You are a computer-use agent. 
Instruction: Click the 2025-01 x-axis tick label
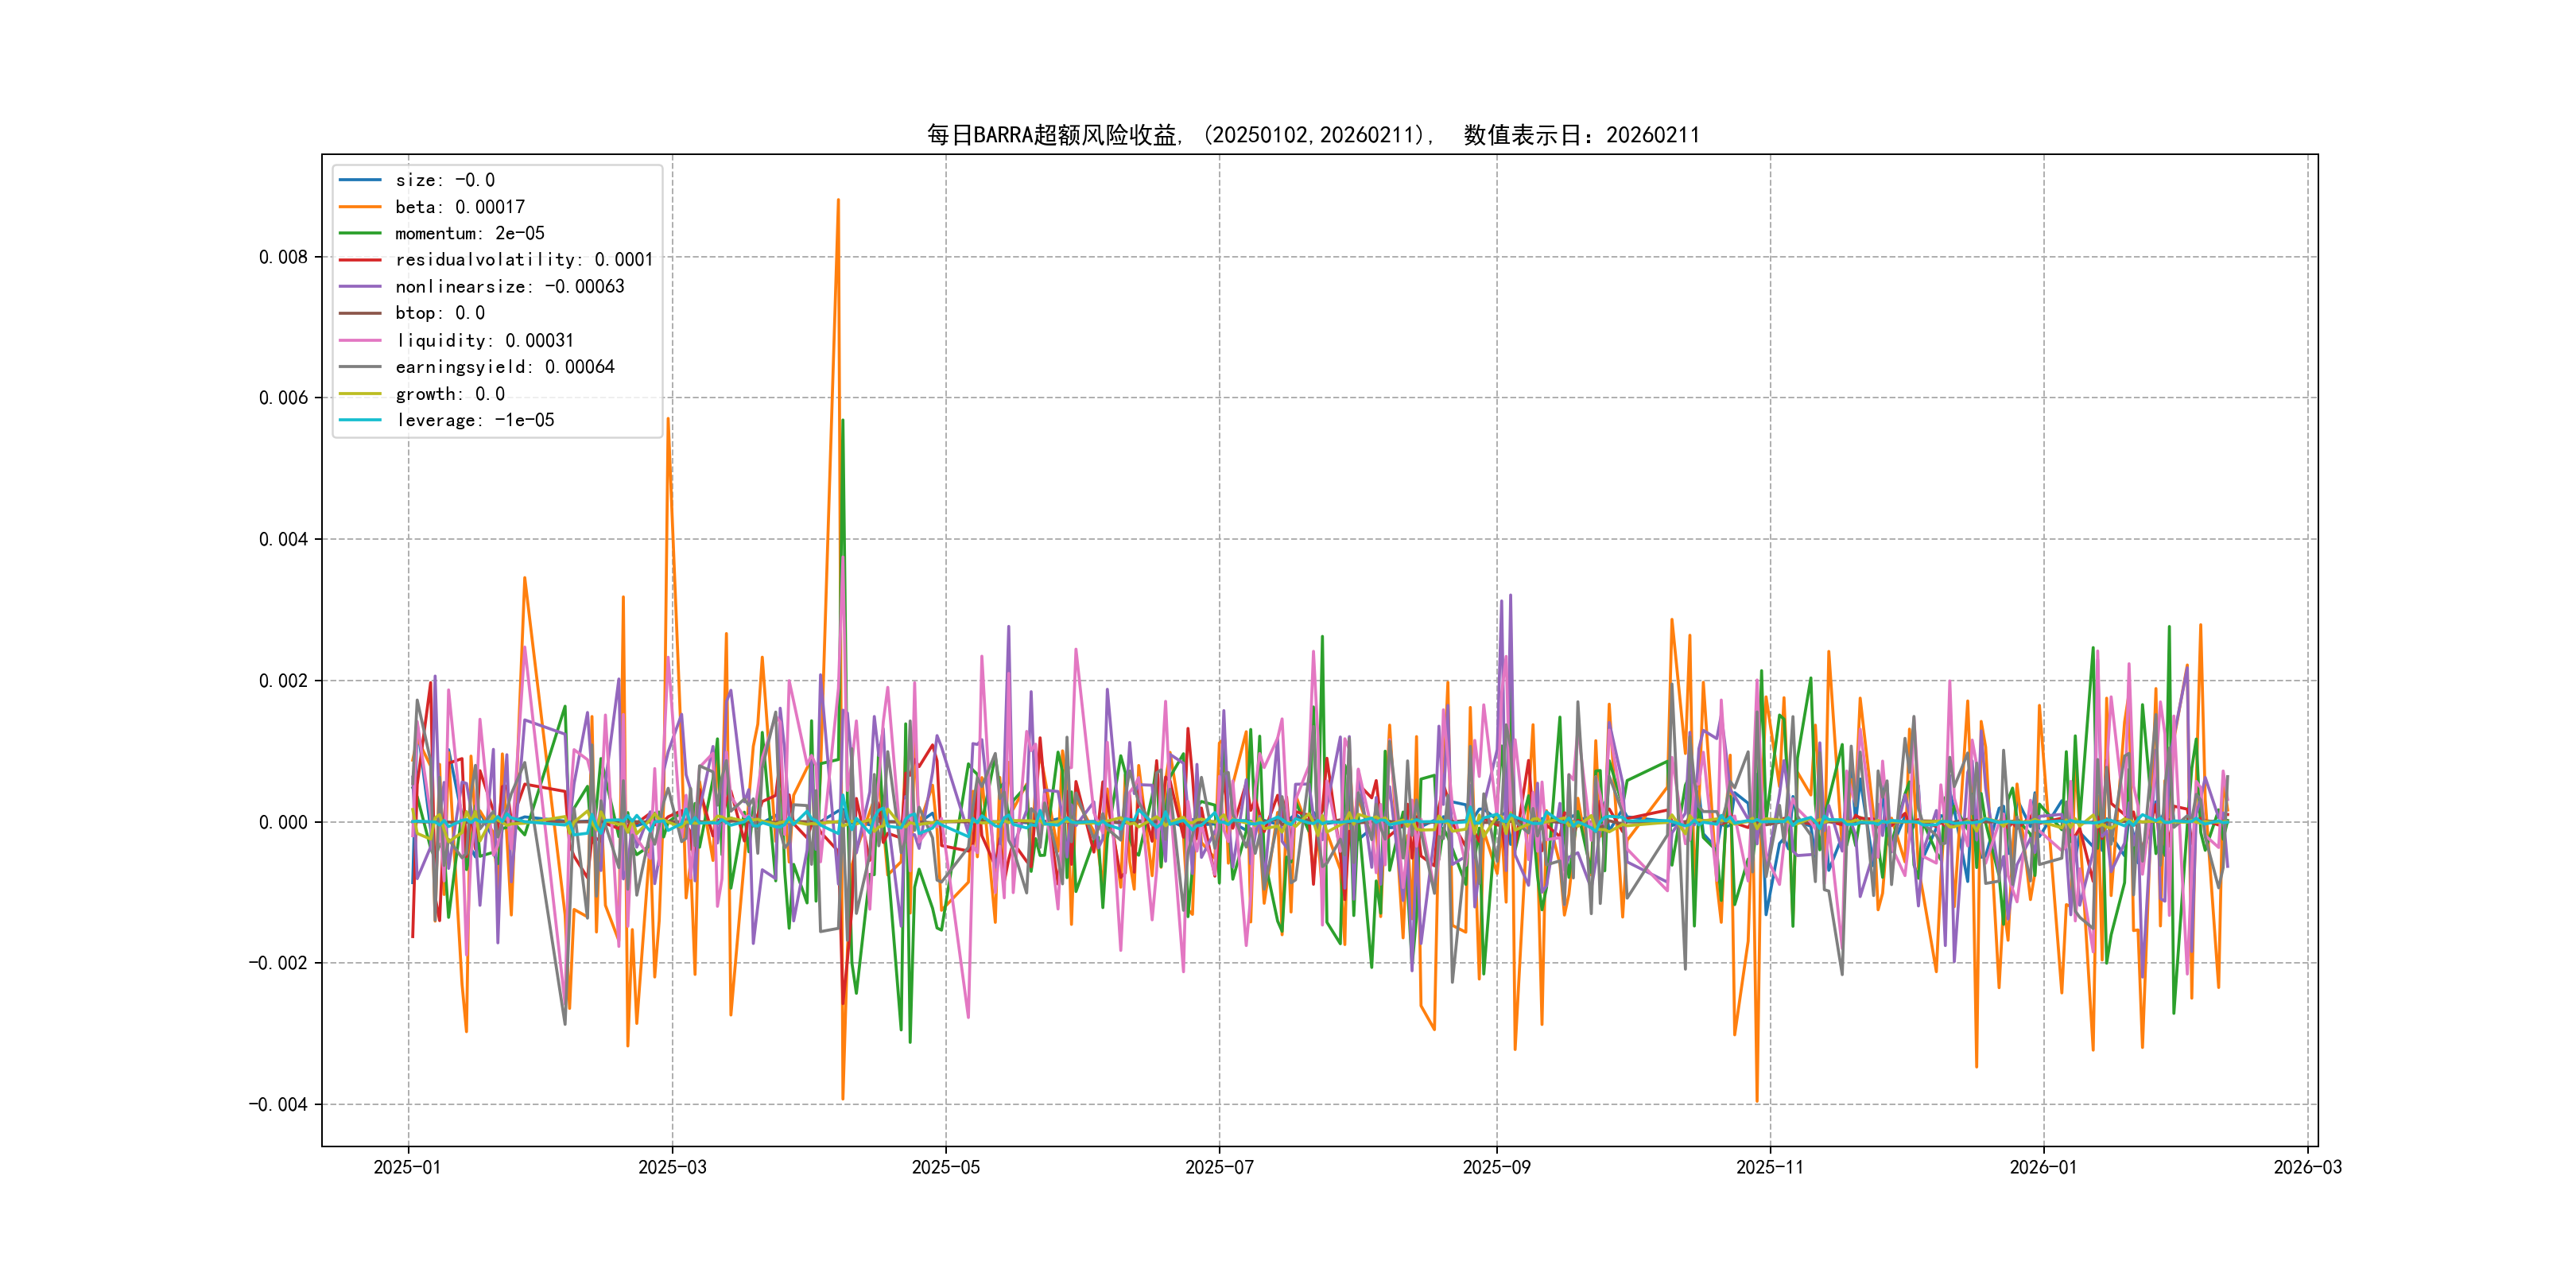407,1167
